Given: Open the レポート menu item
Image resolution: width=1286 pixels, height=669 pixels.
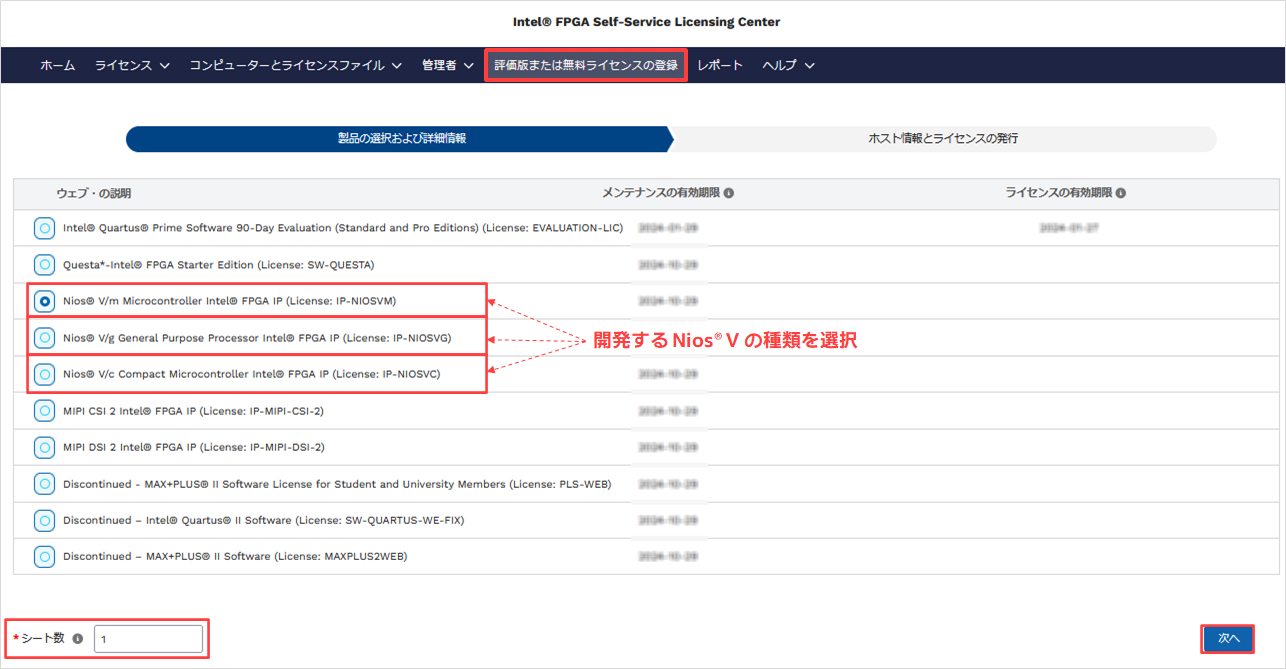Looking at the screenshot, I should (x=720, y=65).
